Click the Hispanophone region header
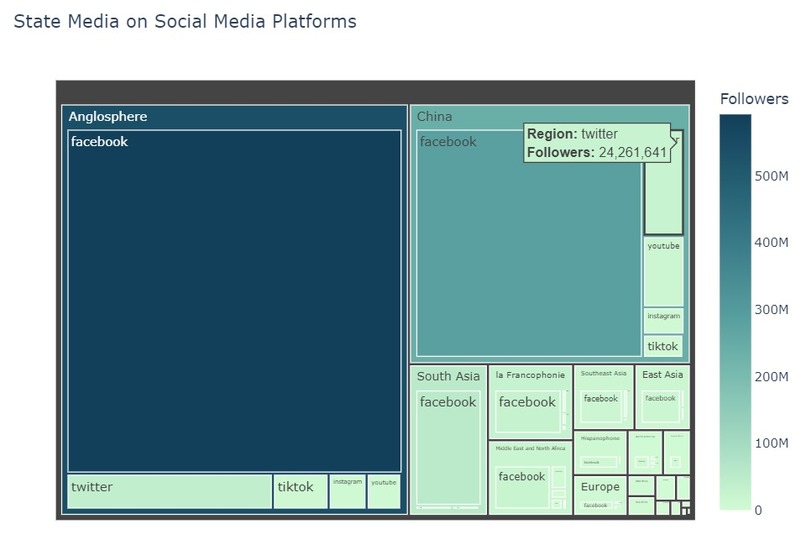Image resolution: width=806 pixels, height=545 pixels. [x=600, y=438]
